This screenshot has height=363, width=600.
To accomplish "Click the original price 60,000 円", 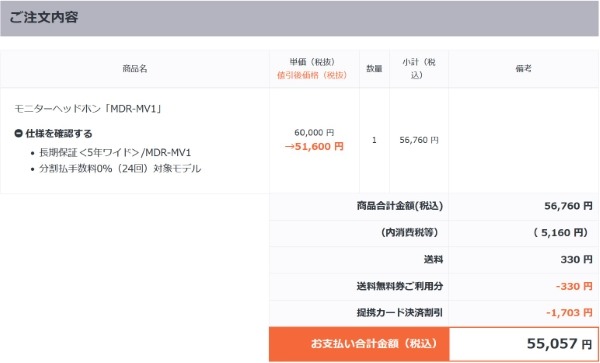I will [x=314, y=132].
